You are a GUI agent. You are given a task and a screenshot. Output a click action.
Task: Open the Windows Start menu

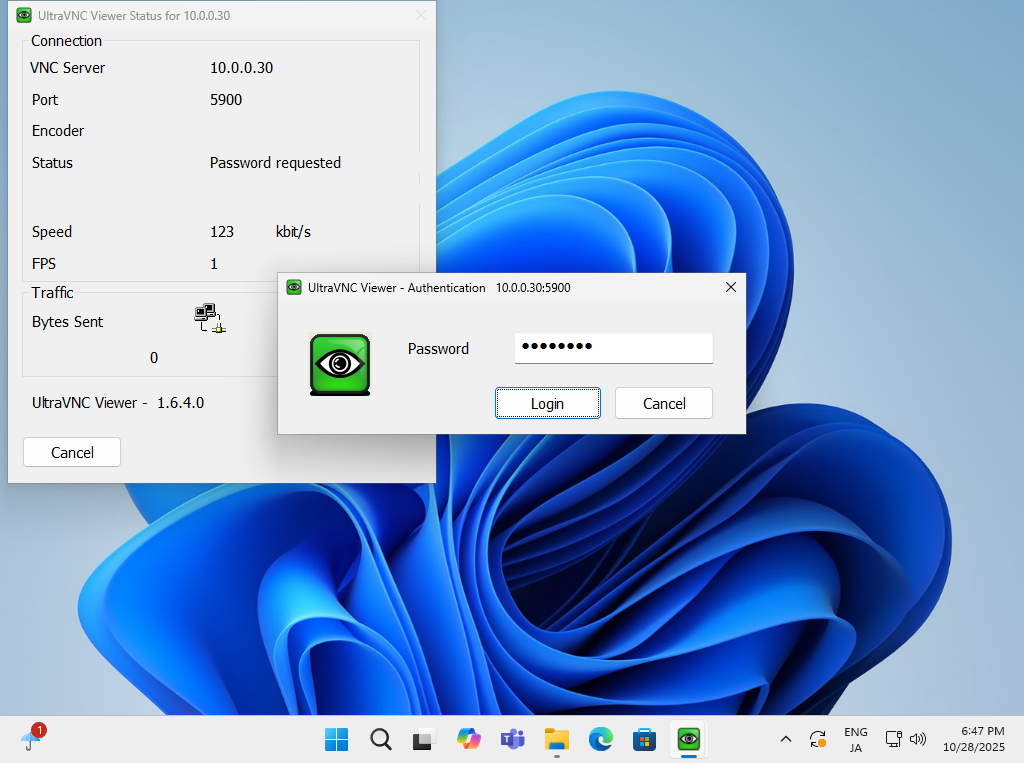tap(337, 739)
